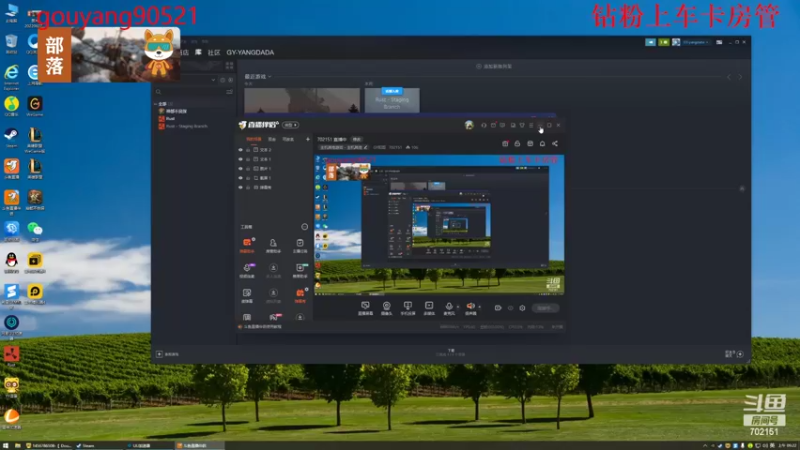
Task: Click the microphone icon in Douyu toolbar
Action: tap(448, 306)
